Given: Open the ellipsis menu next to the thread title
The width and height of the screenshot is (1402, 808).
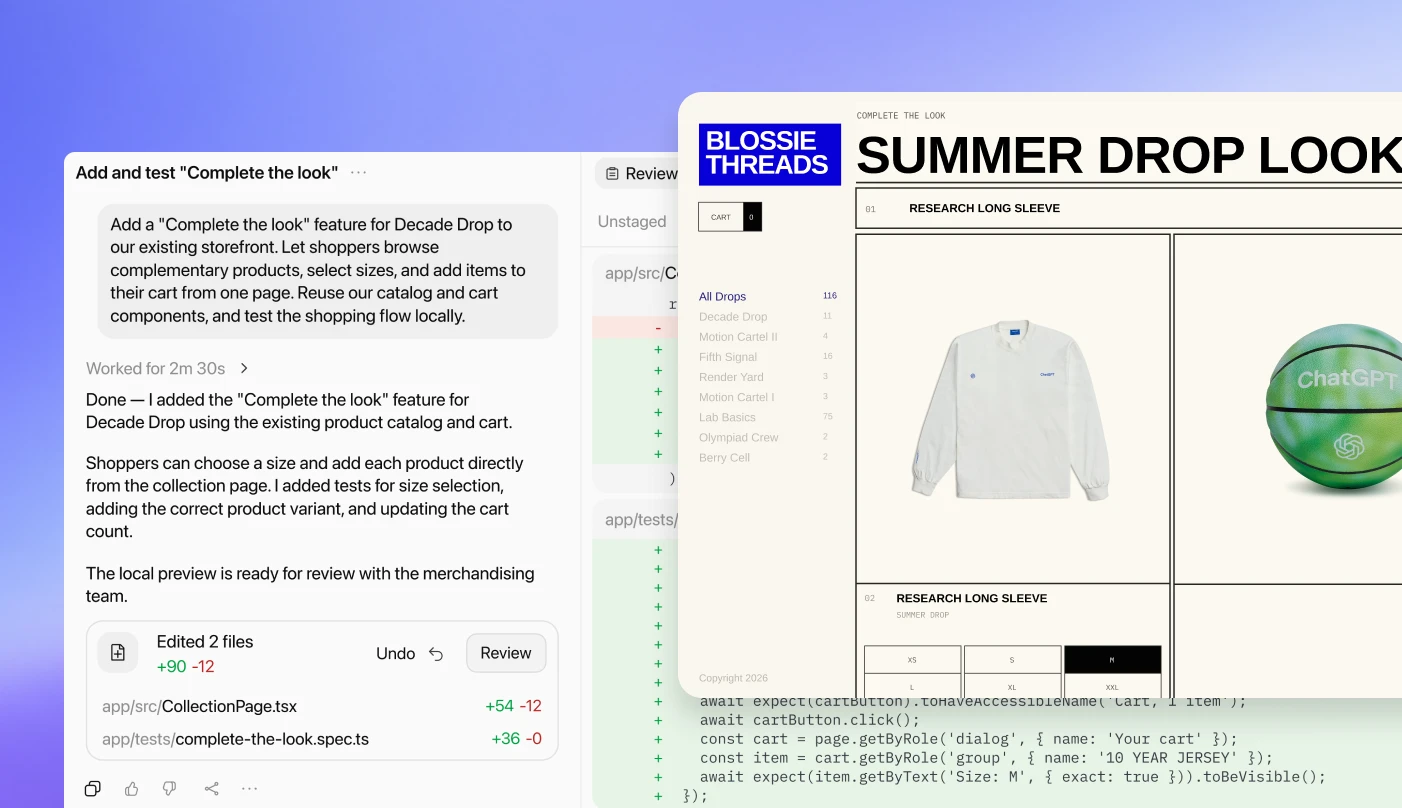Looking at the screenshot, I should click(x=359, y=173).
